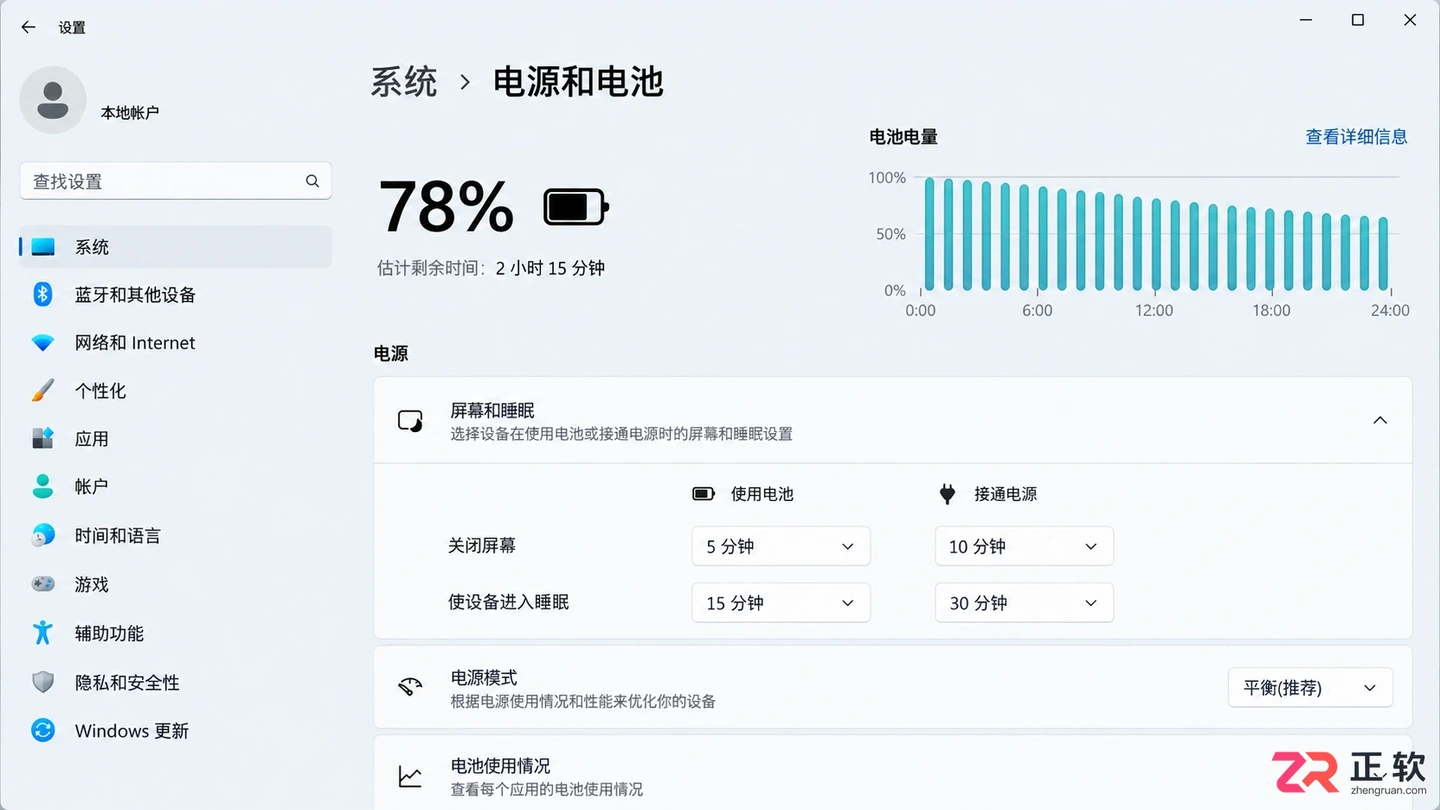
Task: Click the 电源和电池 page title
Action: click(579, 82)
